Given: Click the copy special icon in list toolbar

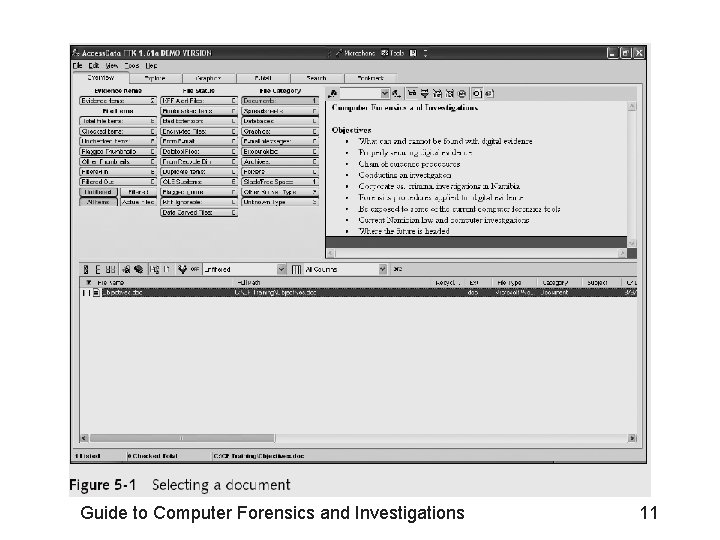Looking at the screenshot, I should [167, 270].
